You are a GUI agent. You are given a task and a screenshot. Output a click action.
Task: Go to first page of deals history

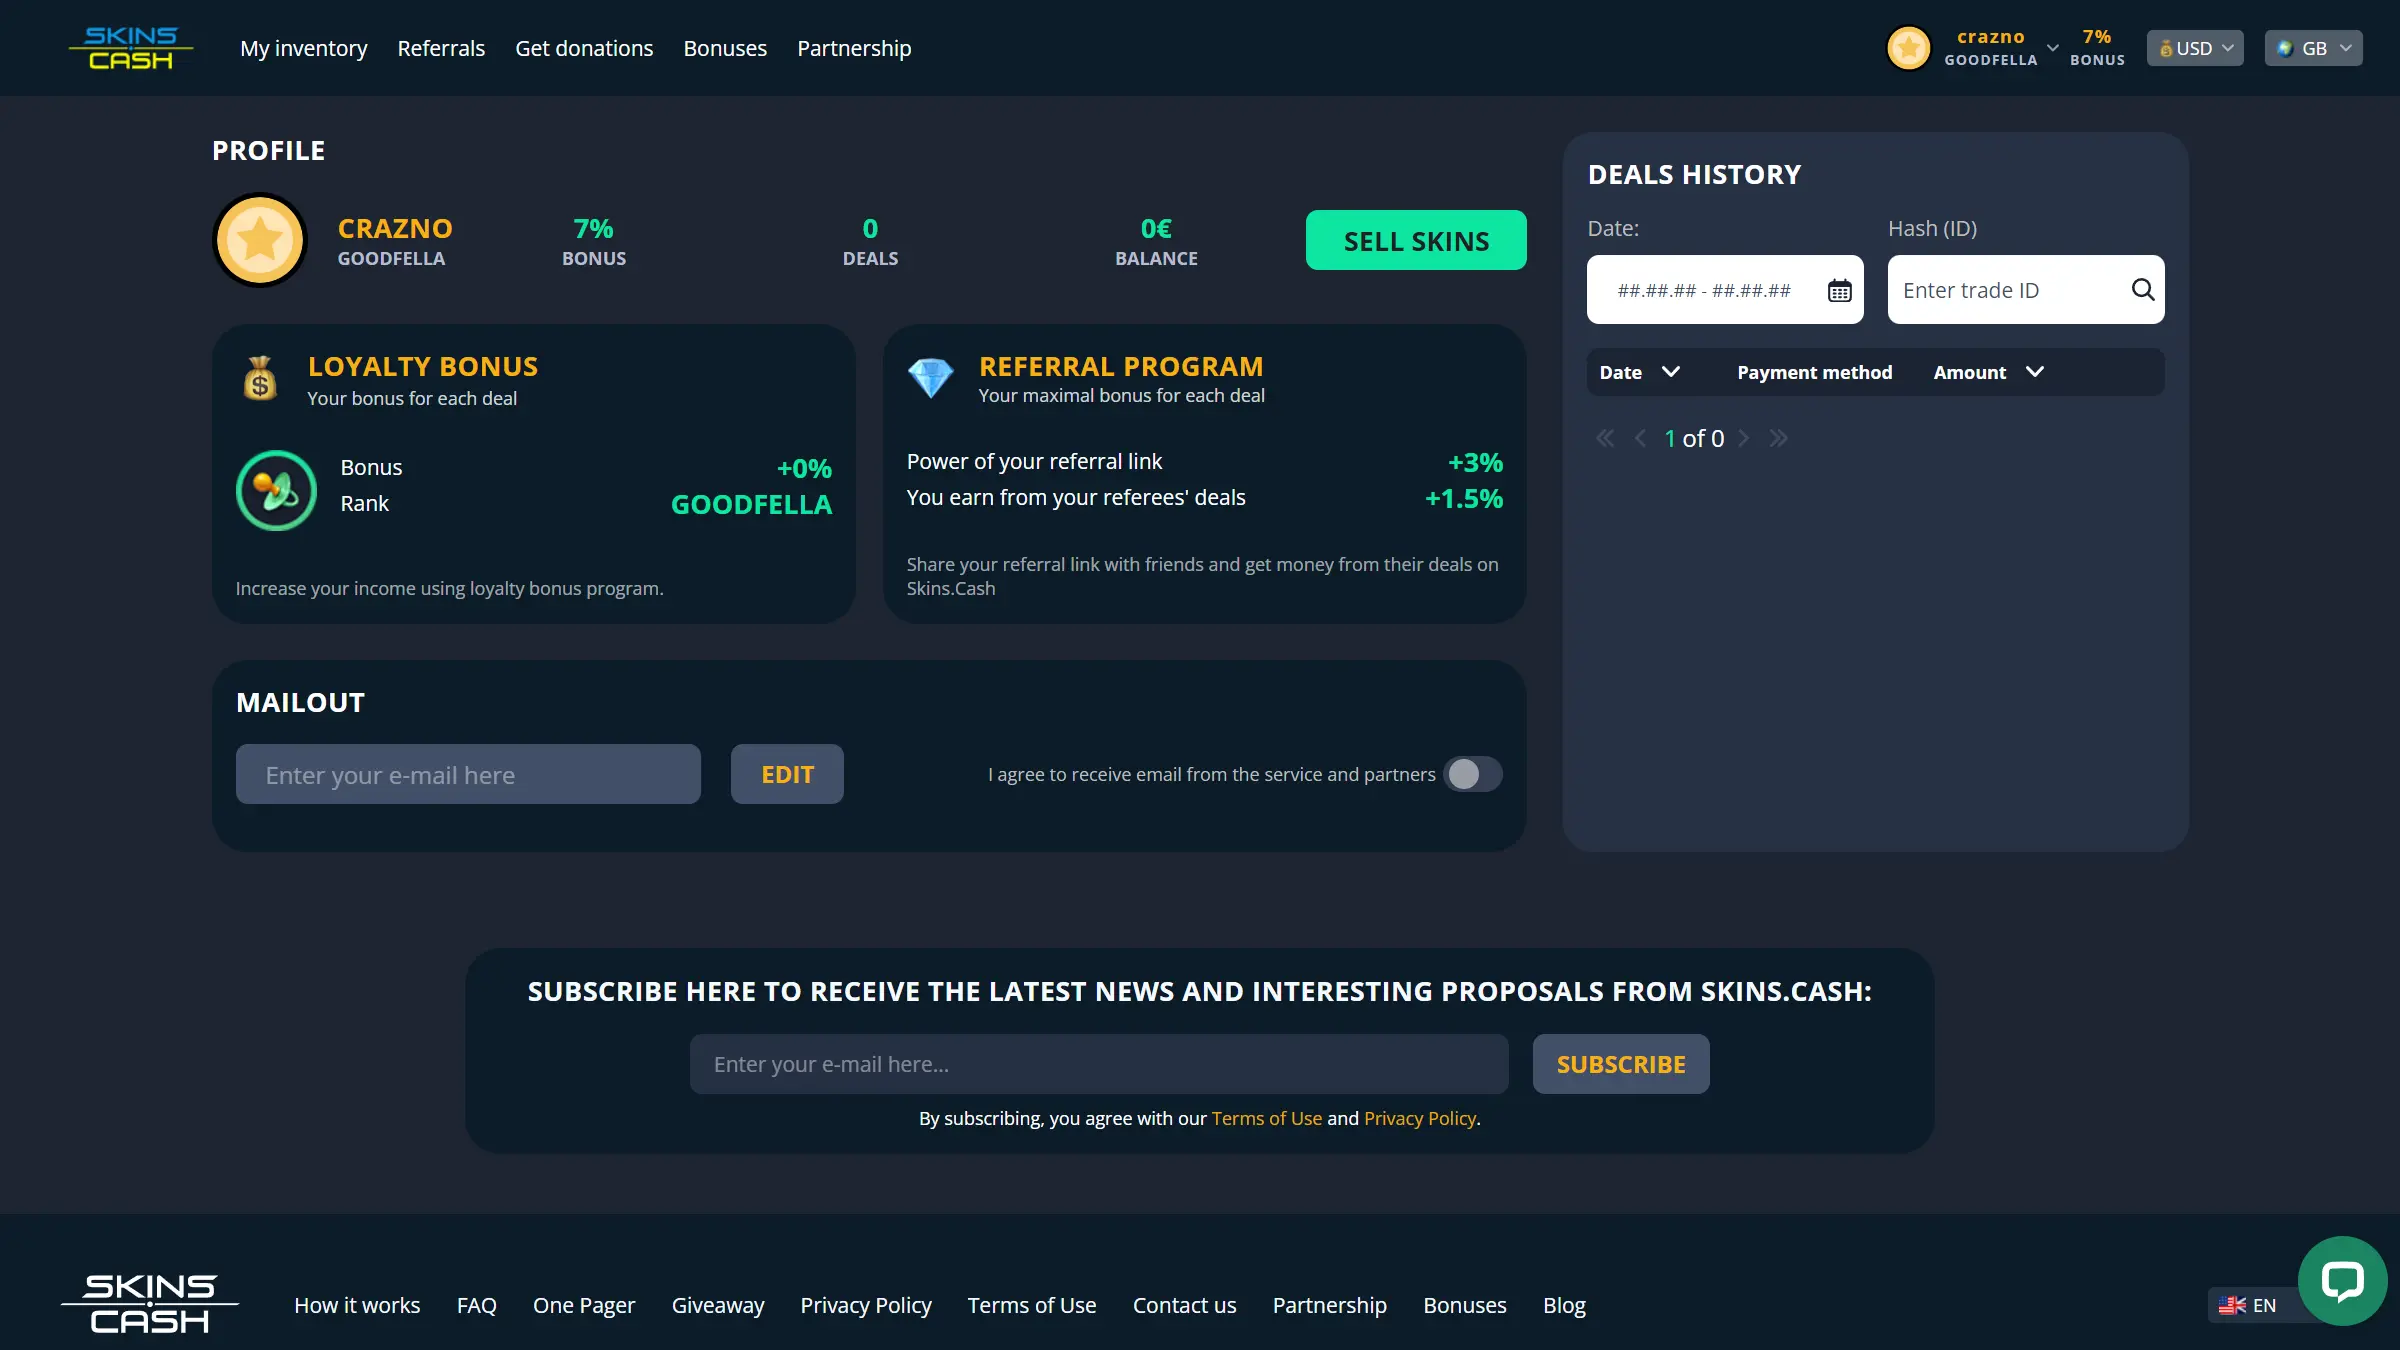coord(1604,438)
